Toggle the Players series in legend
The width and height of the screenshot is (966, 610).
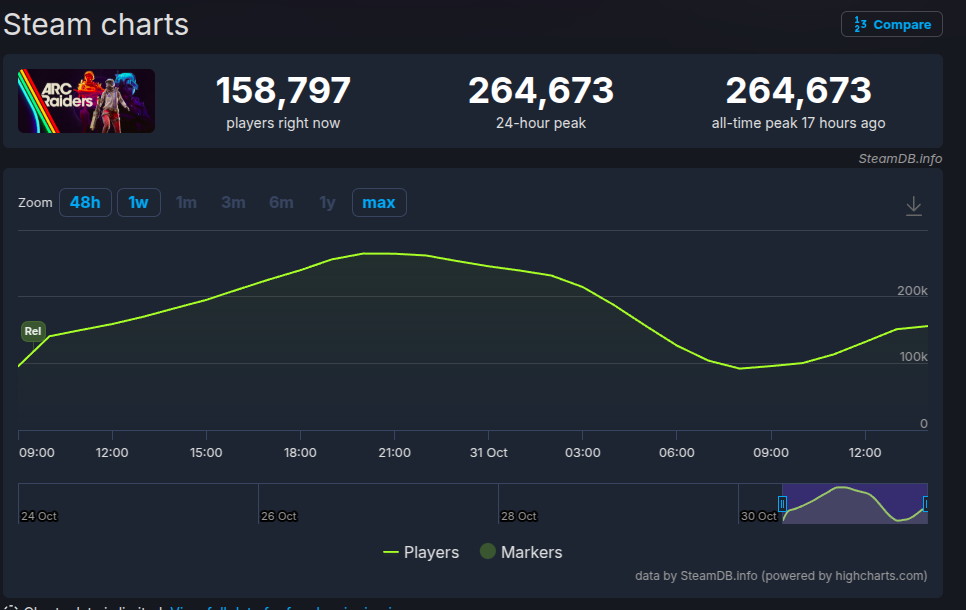[x=421, y=552]
